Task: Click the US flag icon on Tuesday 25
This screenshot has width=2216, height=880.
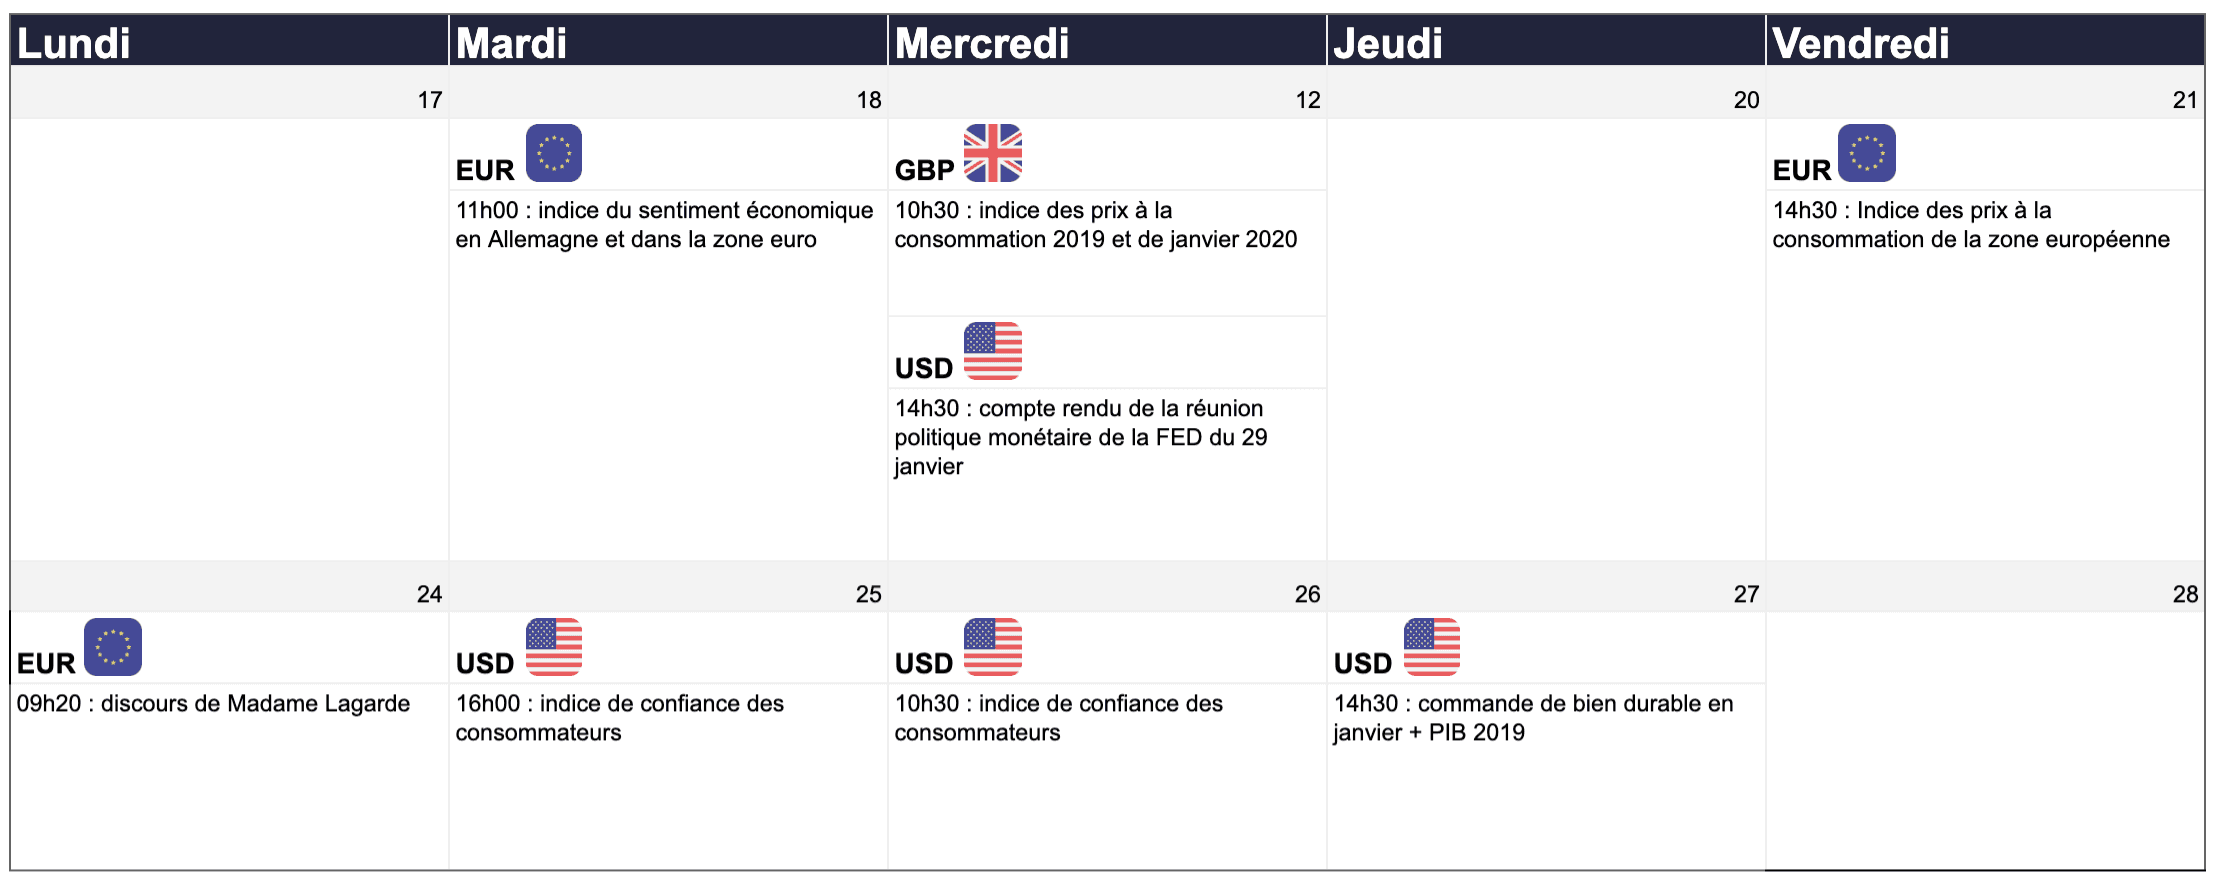Action: [x=553, y=647]
